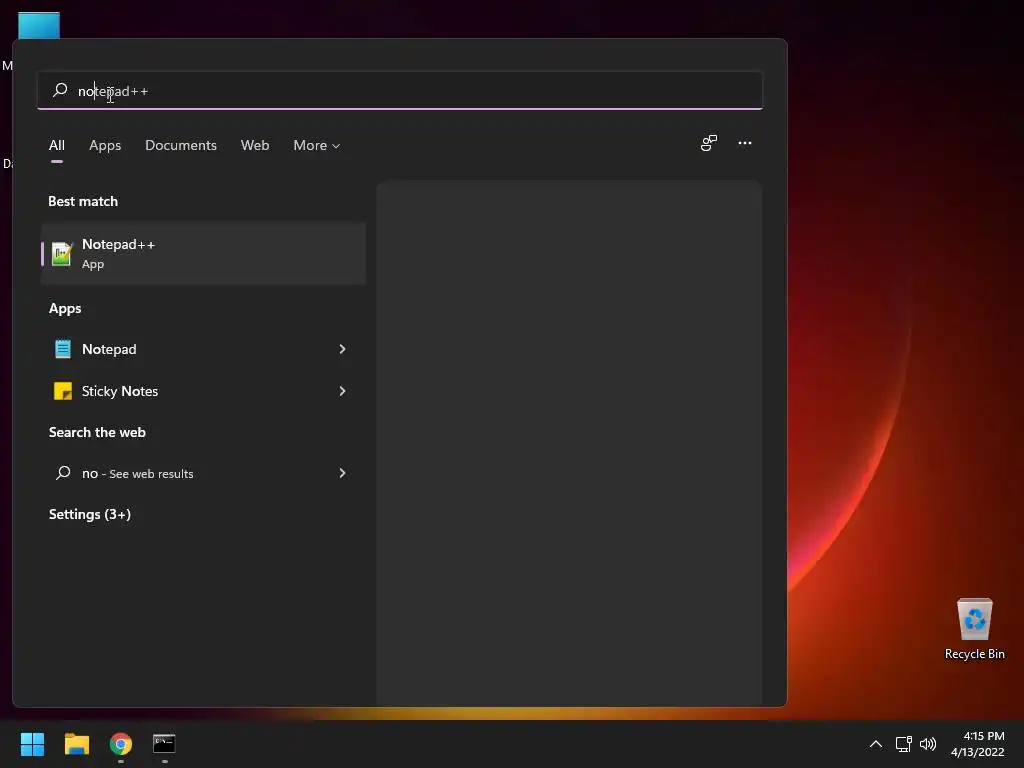Viewport: 1024px width, 768px height.
Task: Click the network status tray icon
Action: [x=904, y=744]
